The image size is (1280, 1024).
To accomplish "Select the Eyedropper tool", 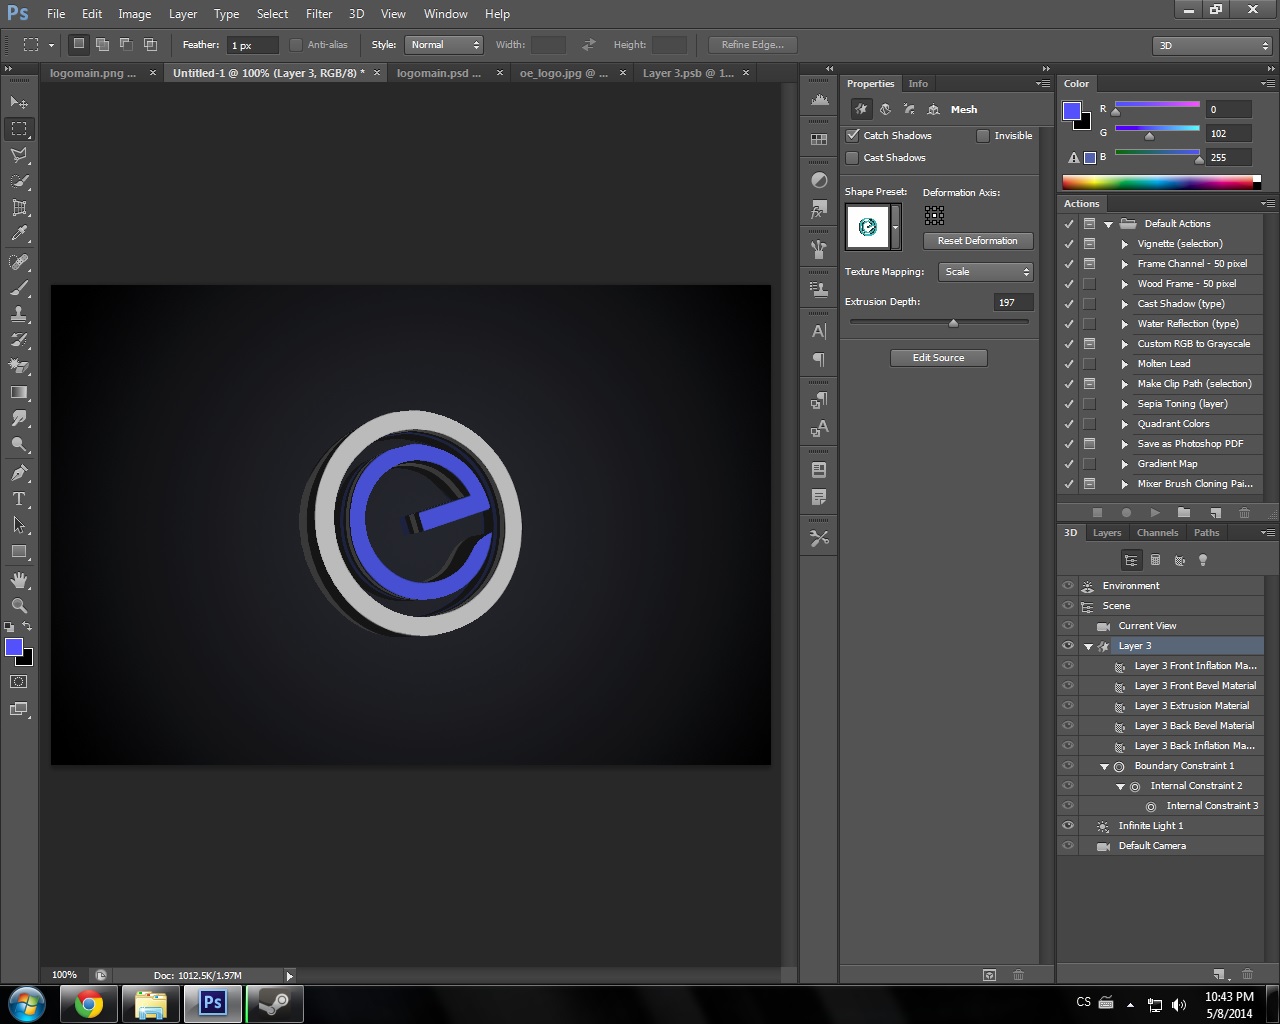I will [x=19, y=234].
